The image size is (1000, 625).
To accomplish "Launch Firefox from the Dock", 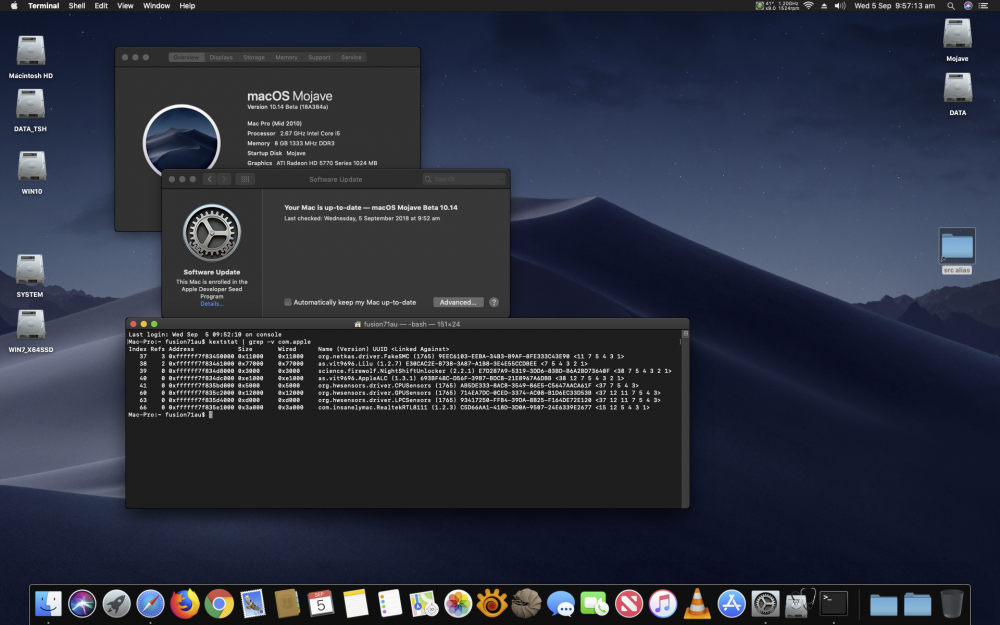I will click(x=184, y=603).
